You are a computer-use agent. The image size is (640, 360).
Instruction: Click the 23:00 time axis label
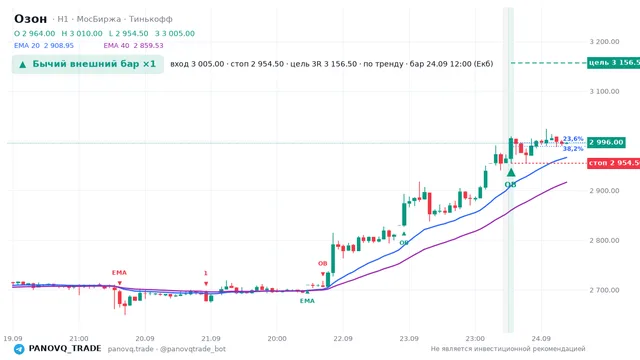point(475,339)
